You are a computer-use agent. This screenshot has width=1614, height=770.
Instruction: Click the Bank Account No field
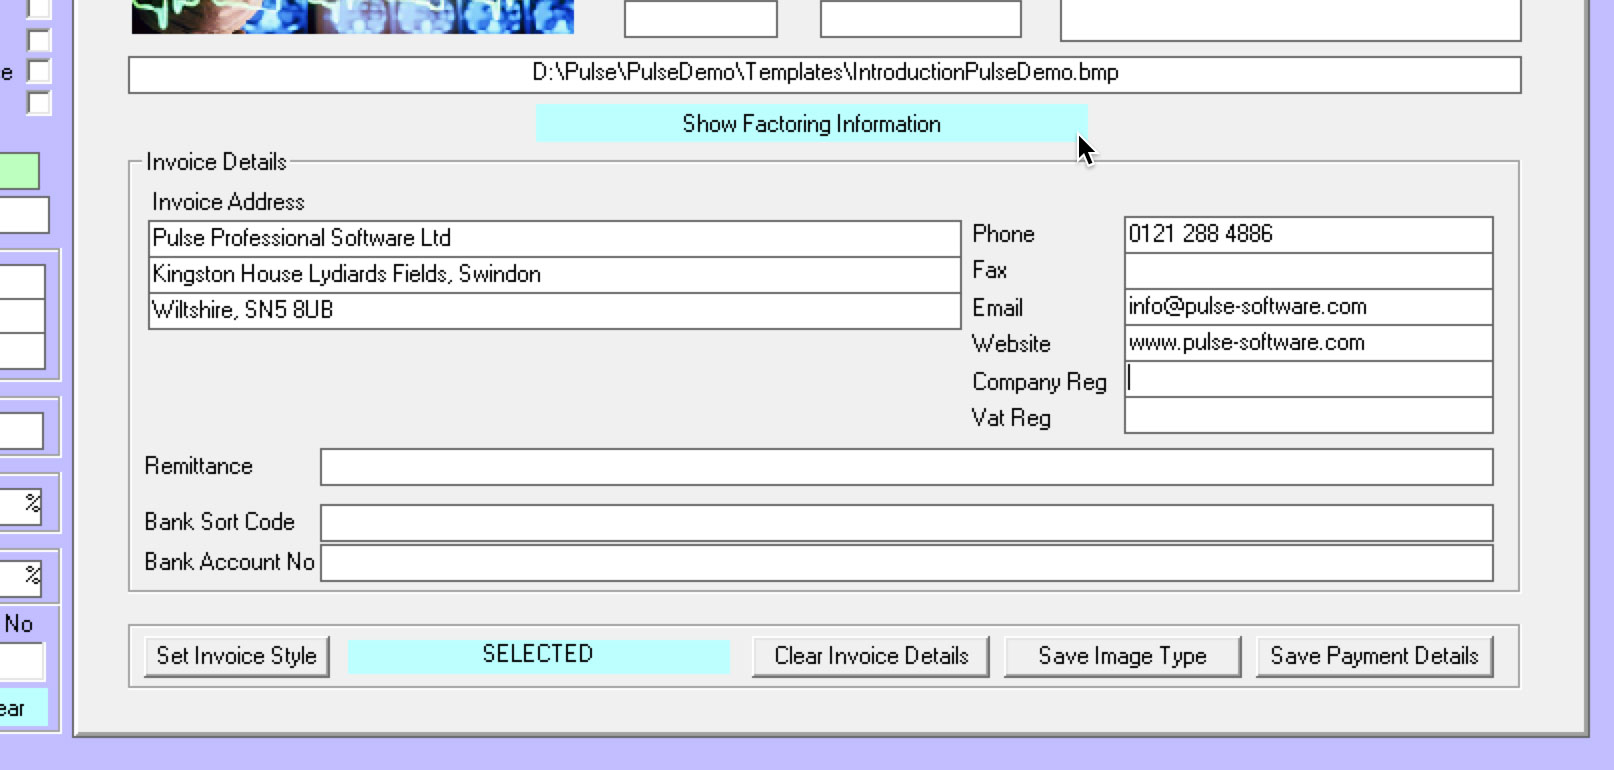click(x=906, y=562)
